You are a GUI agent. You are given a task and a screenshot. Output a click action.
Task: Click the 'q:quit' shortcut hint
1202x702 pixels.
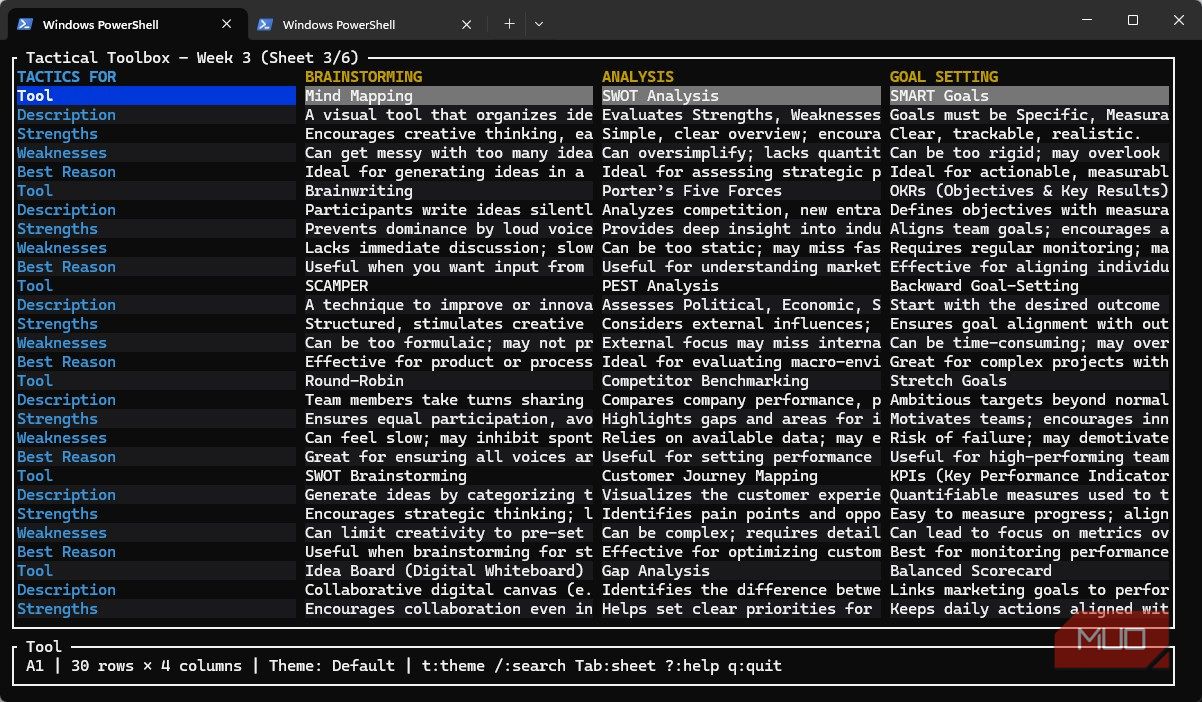coord(755,666)
